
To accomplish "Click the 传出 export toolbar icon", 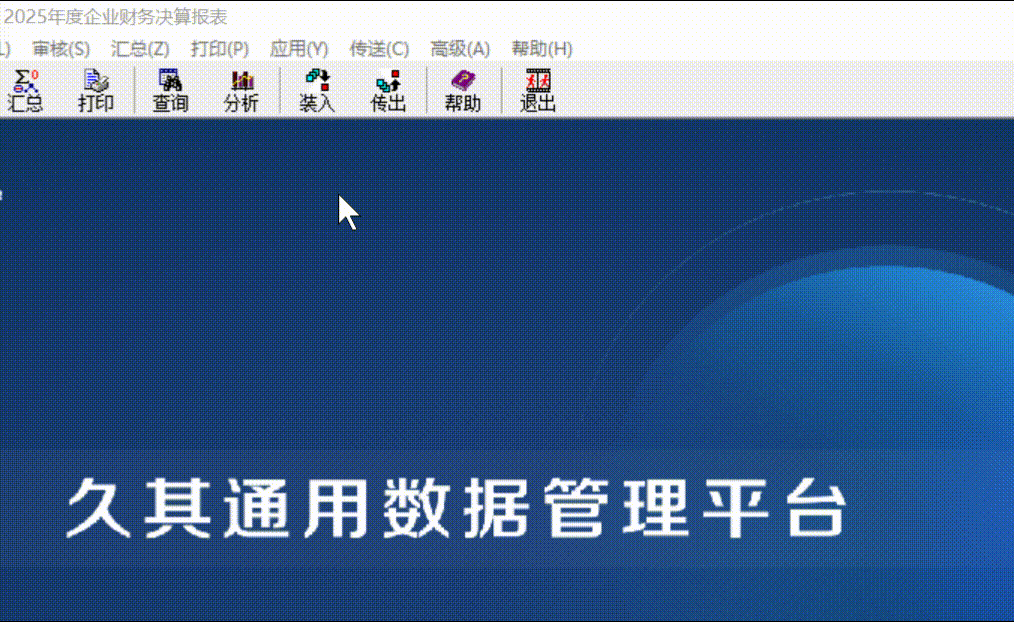I will [x=388, y=91].
